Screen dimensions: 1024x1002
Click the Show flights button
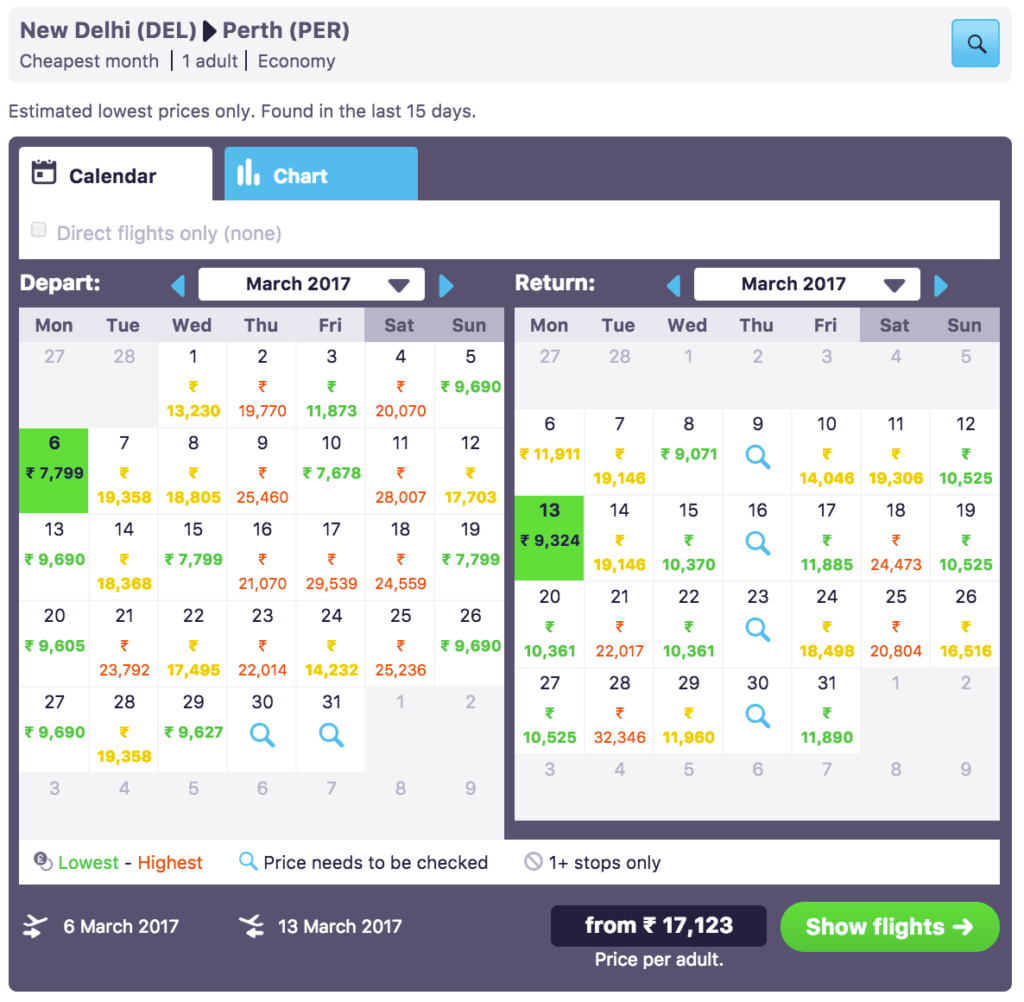click(x=888, y=926)
